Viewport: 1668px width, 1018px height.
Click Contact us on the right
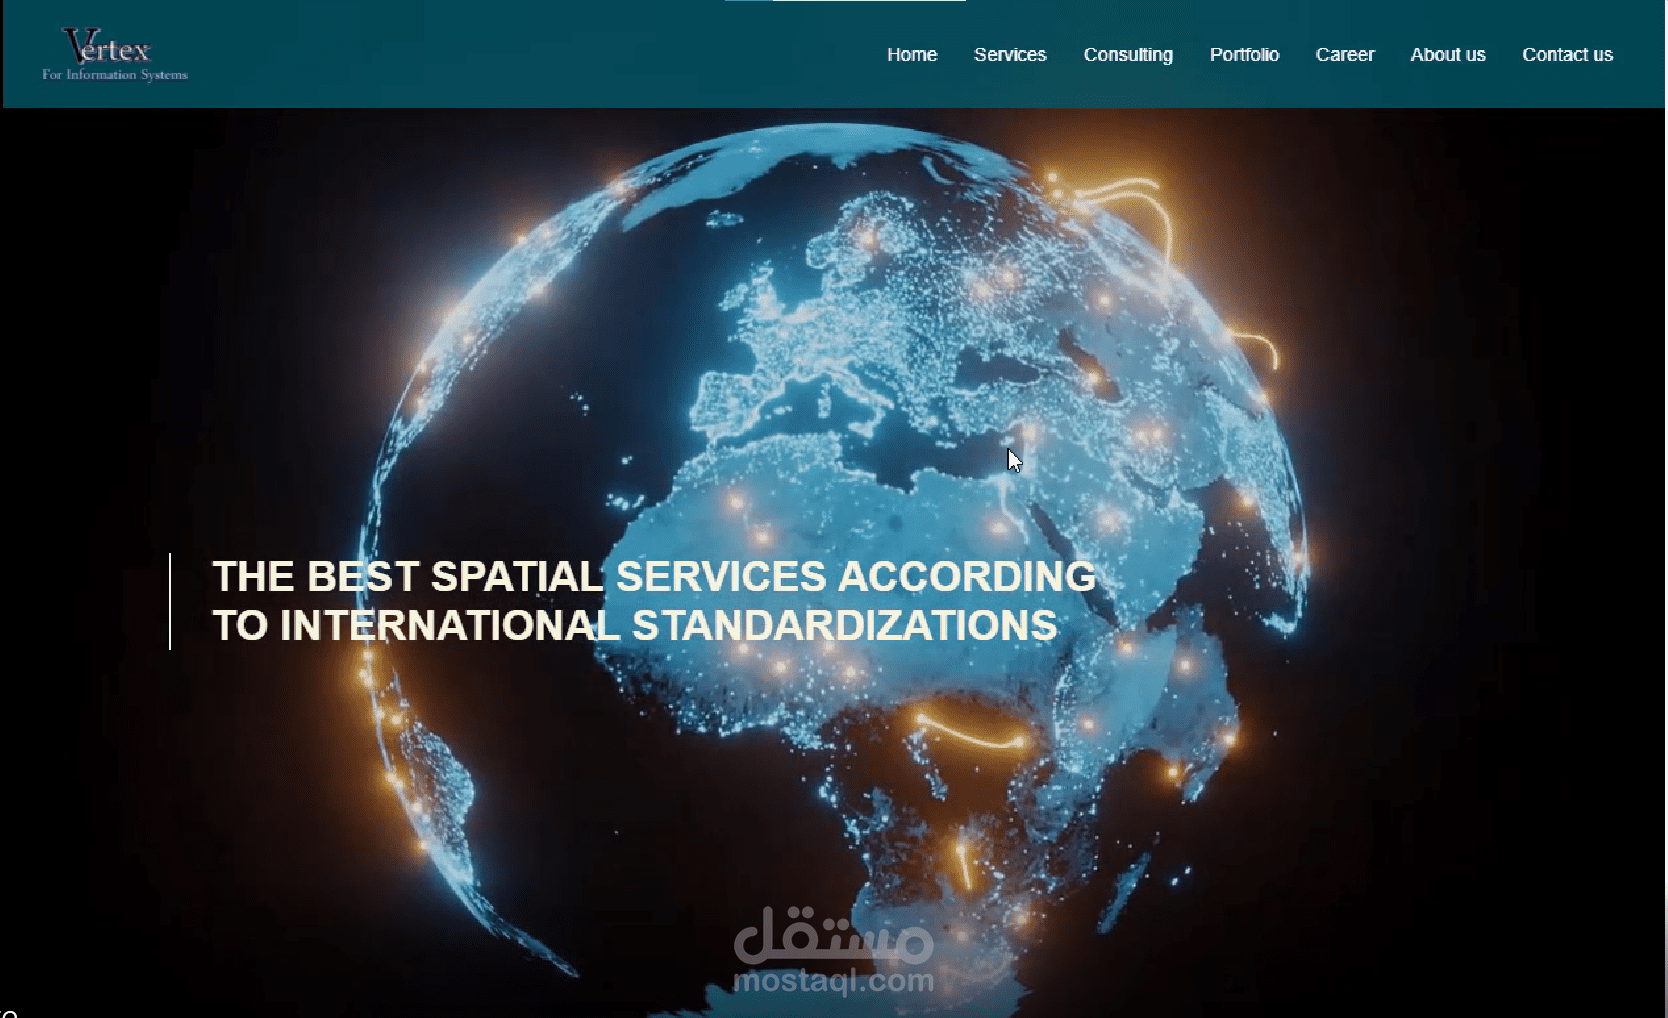tap(1567, 55)
